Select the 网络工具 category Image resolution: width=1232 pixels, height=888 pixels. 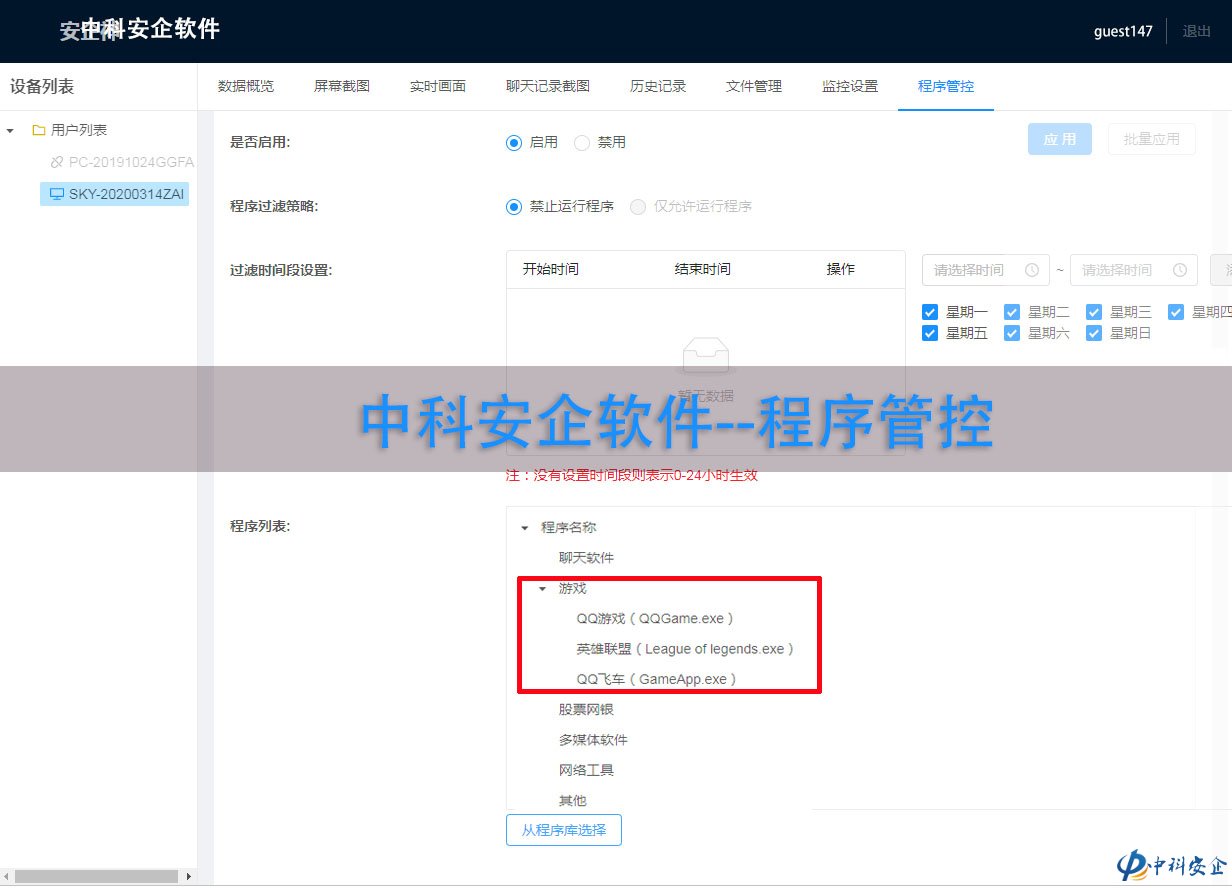pos(586,770)
